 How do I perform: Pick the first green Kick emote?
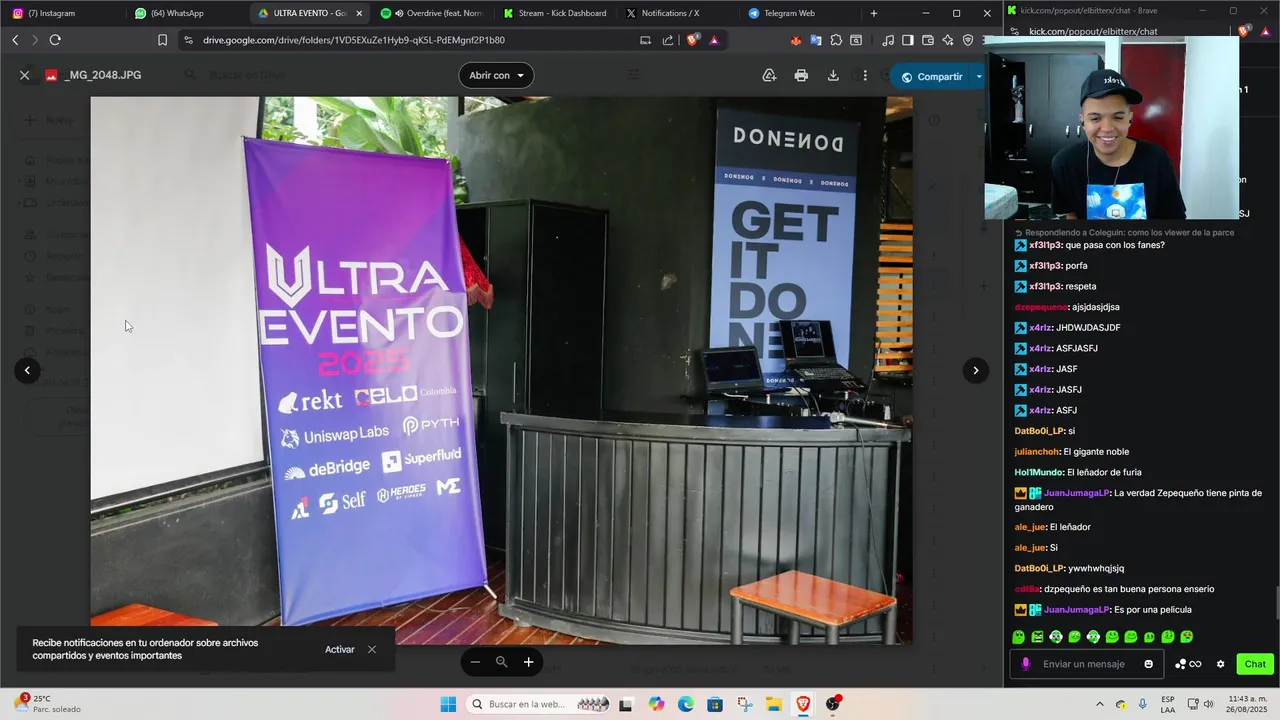click(1018, 637)
